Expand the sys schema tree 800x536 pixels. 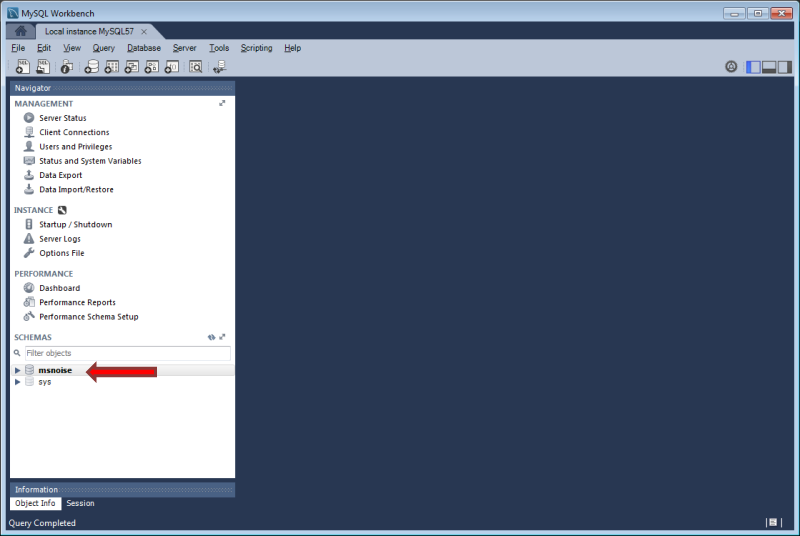[17, 382]
